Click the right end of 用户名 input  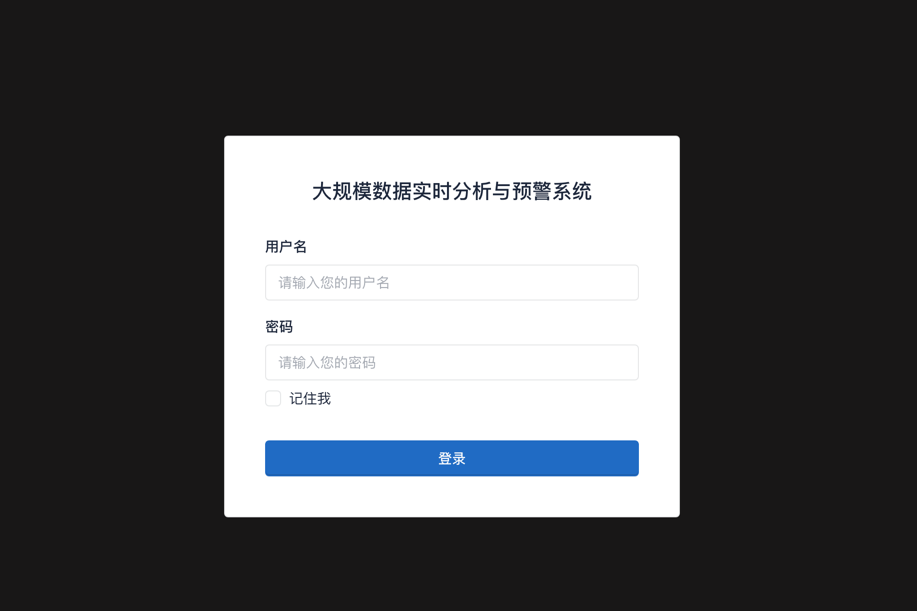[626, 282]
